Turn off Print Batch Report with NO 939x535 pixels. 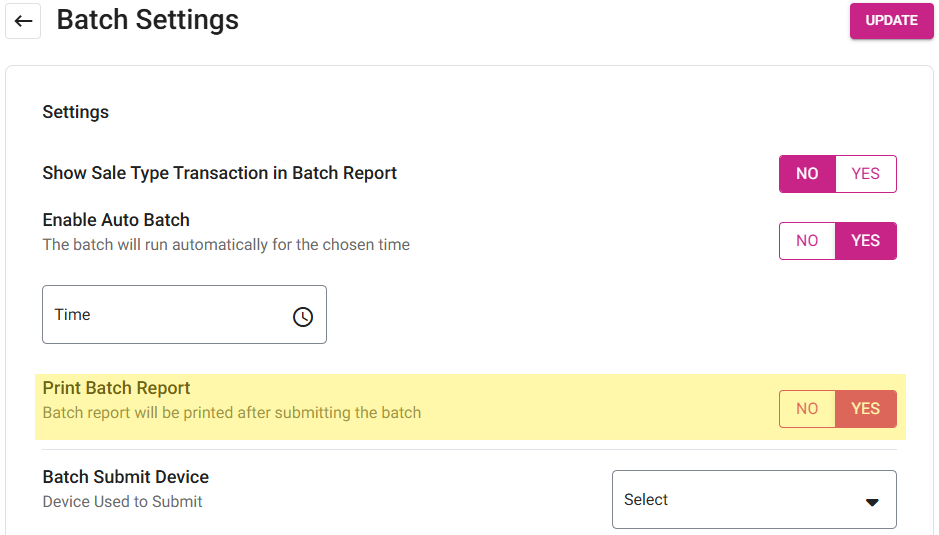point(807,409)
